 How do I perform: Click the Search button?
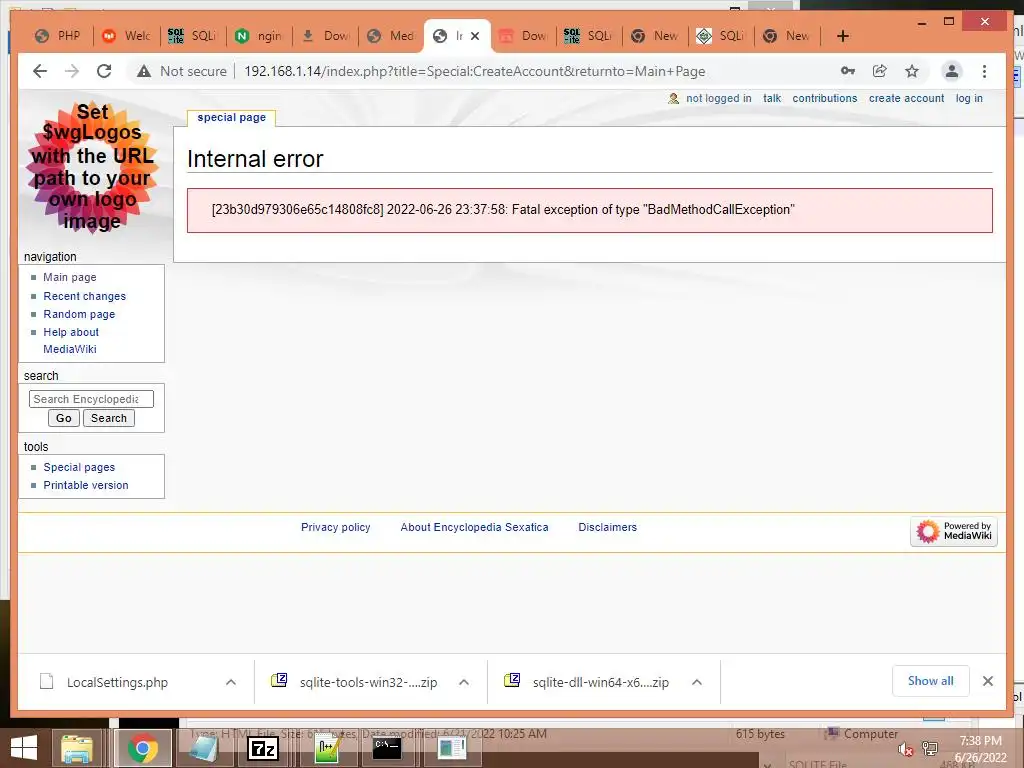[x=108, y=418]
